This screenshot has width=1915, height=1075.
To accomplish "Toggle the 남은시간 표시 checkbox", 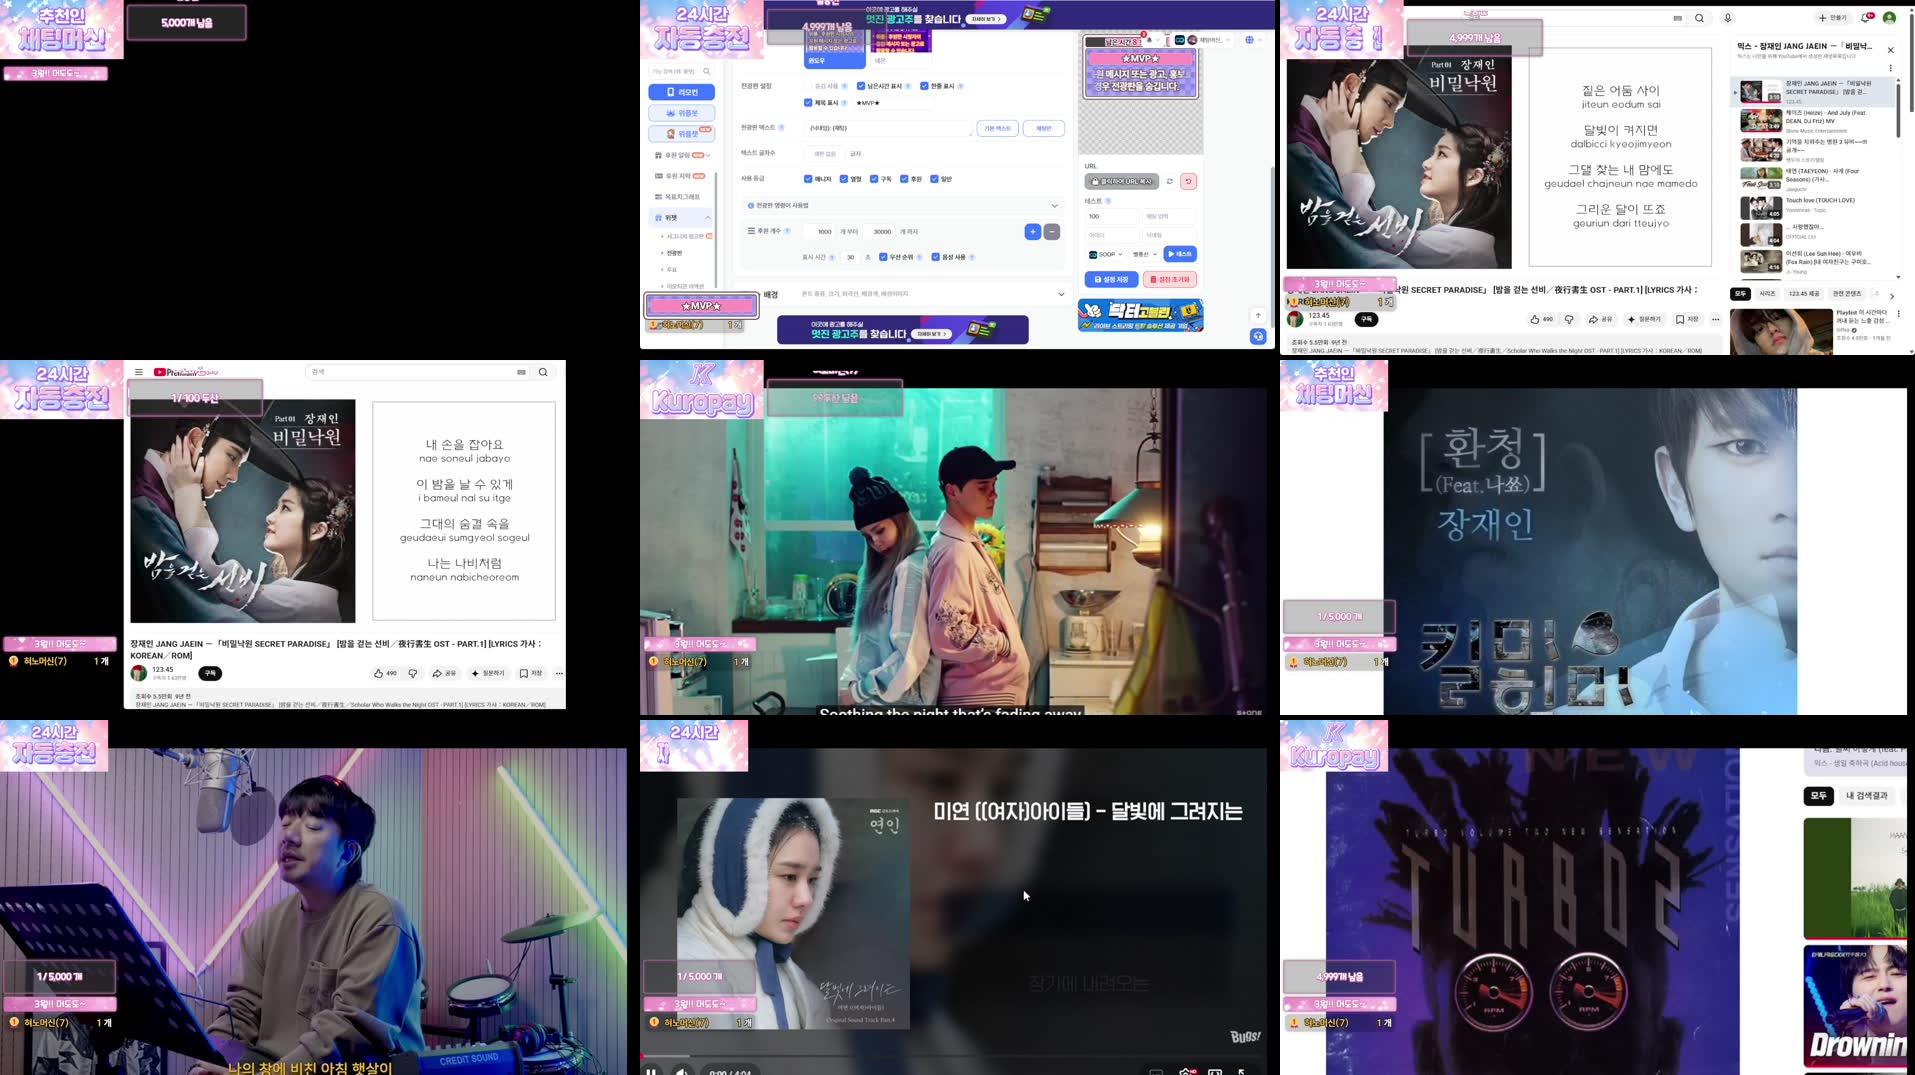I will click(861, 86).
